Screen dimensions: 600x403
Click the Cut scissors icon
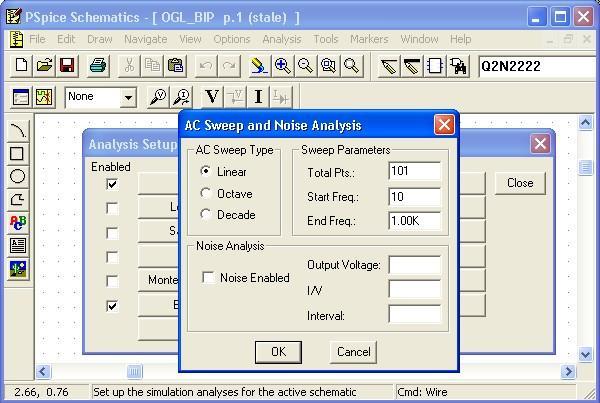click(x=129, y=65)
